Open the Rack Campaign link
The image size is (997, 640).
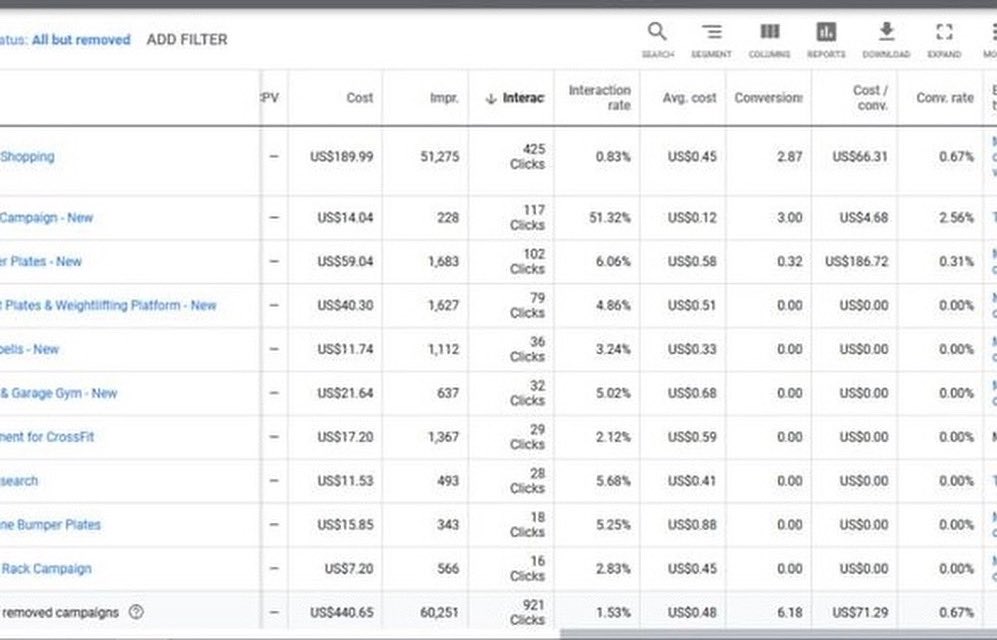46,568
